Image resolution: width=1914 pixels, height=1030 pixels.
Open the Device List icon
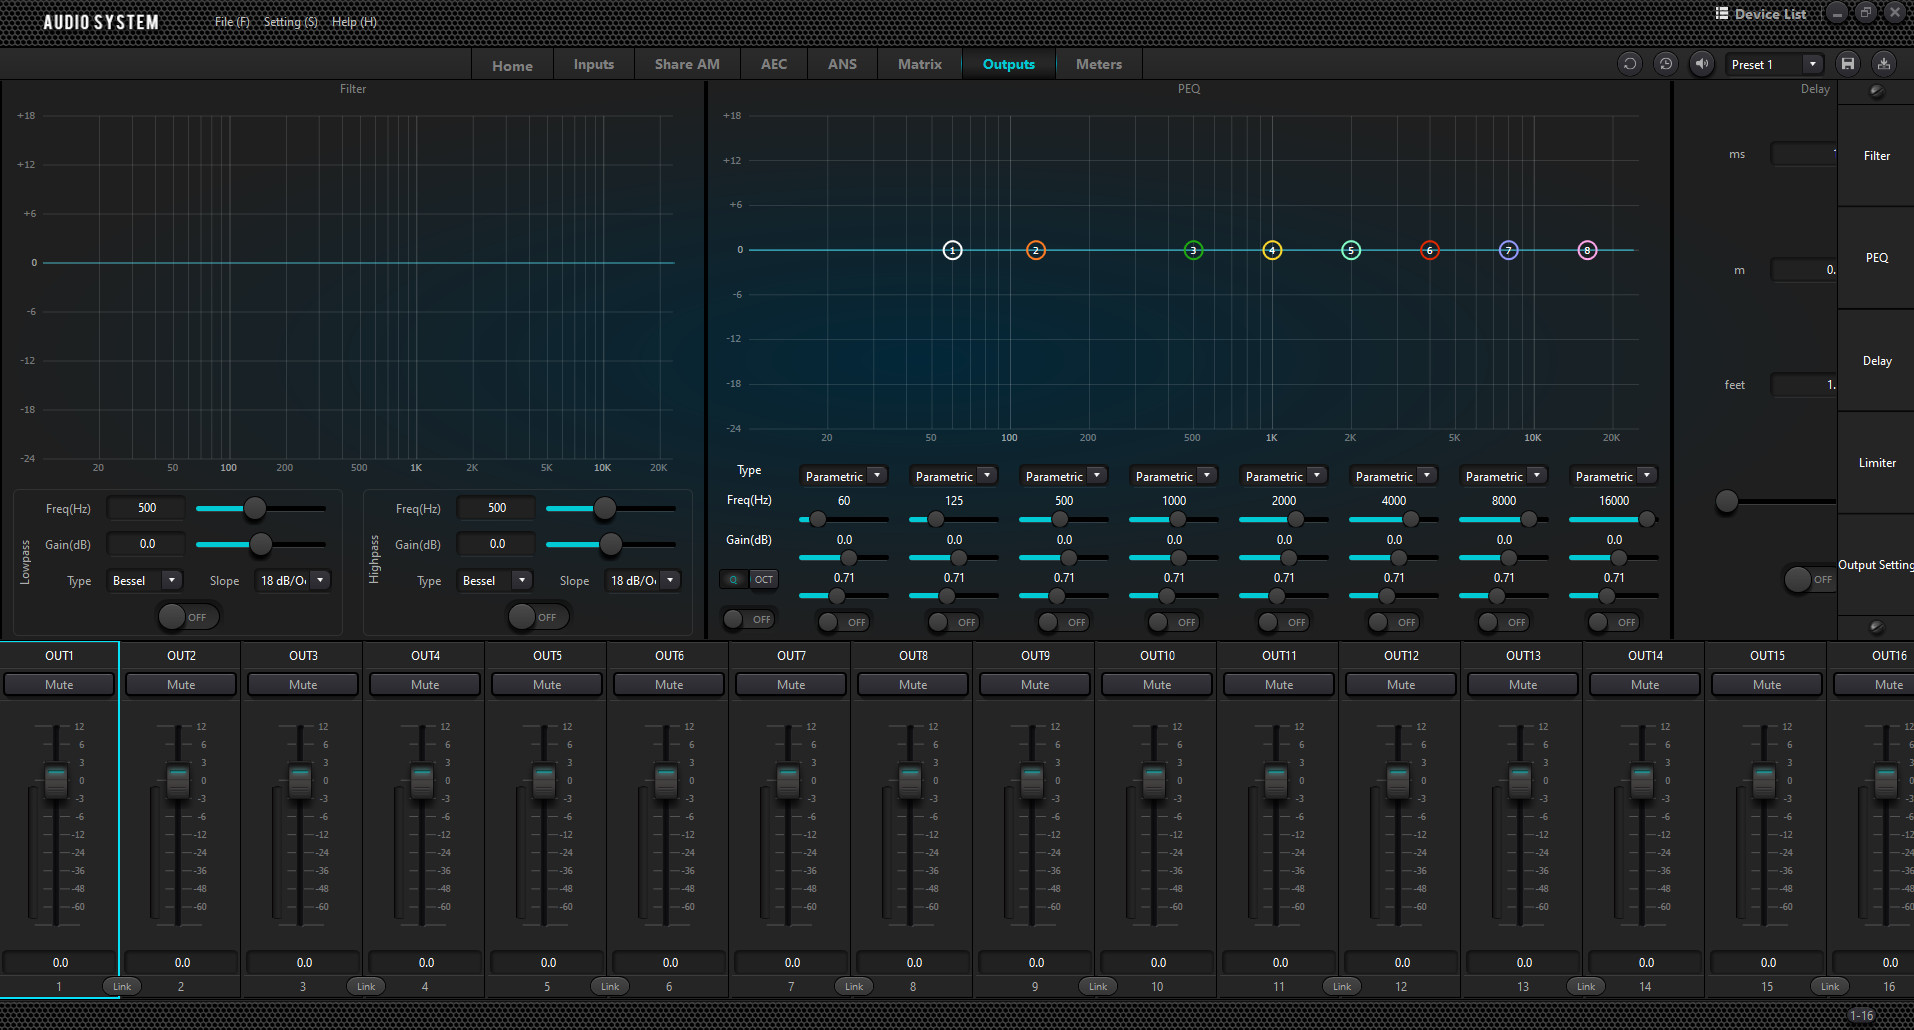tap(1722, 14)
